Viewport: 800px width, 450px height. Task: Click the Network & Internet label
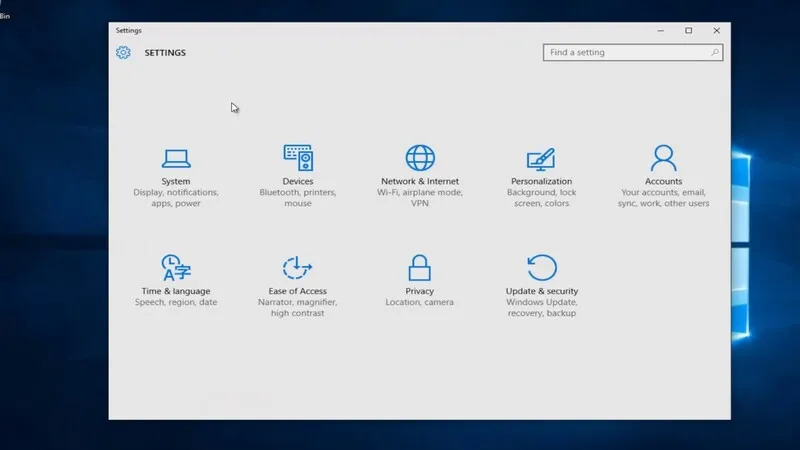(420, 181)
